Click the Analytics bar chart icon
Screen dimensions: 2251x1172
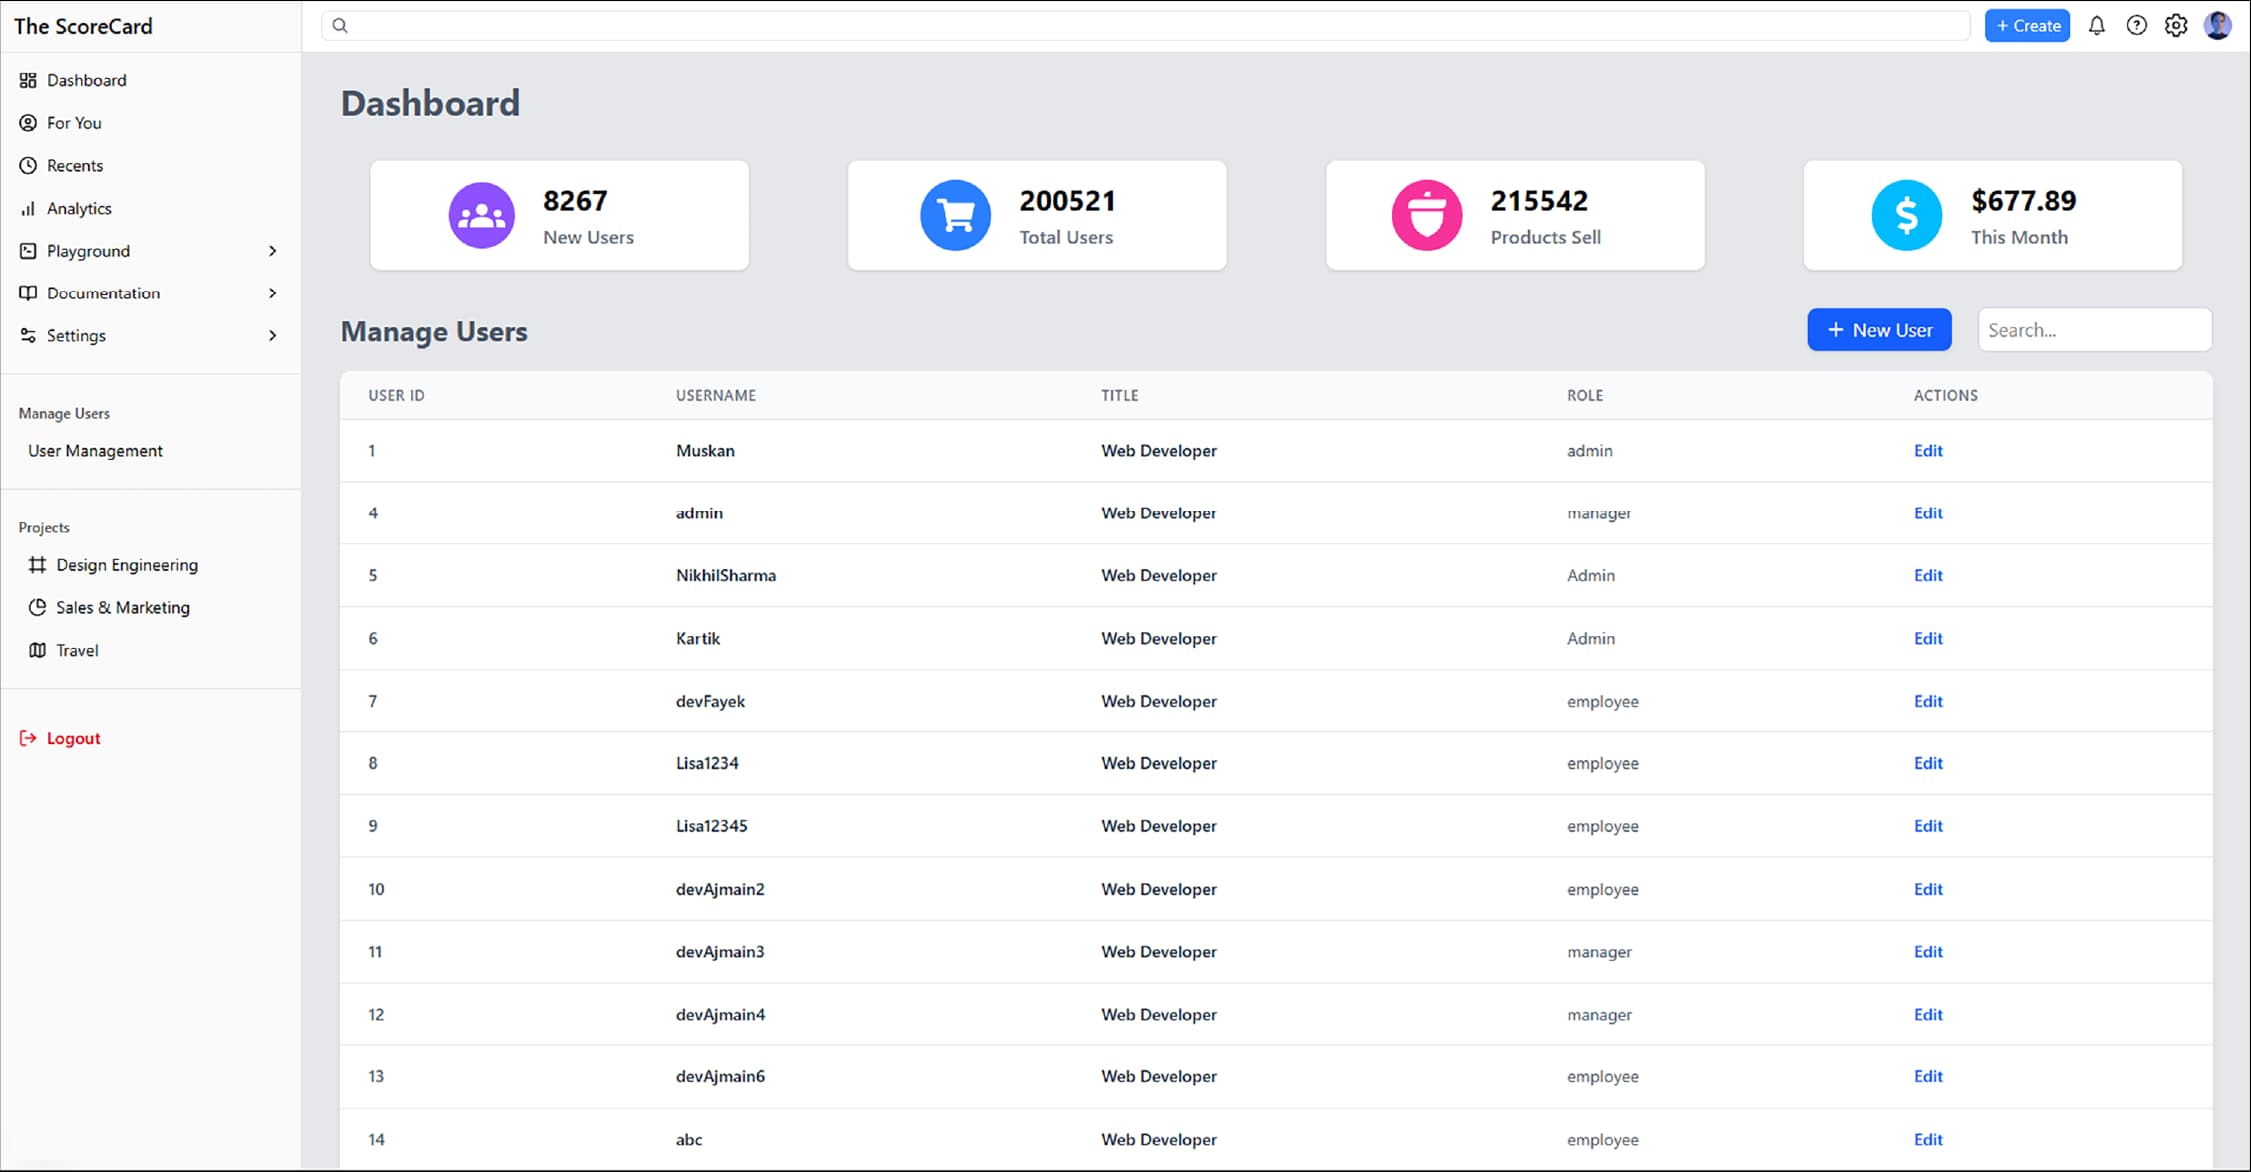(x=28, y=208)
